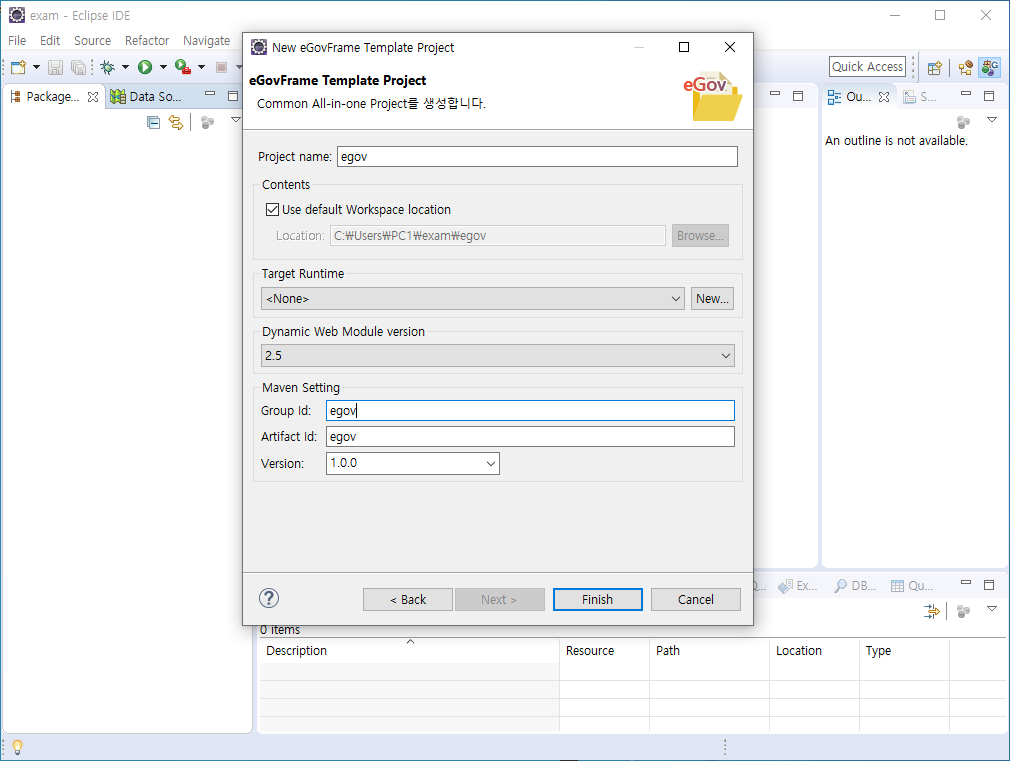Expand the Debug dropdown arrow
Image resolution: width=1010 pixels, height=761 pixels.
coord(126,67)
